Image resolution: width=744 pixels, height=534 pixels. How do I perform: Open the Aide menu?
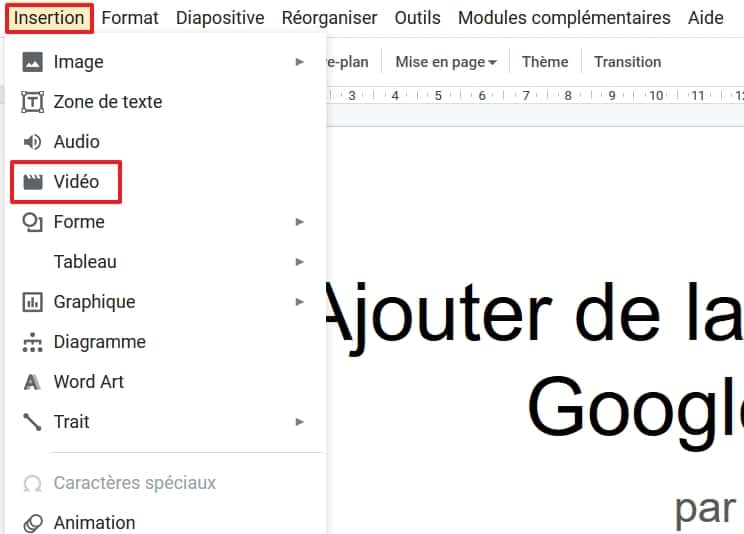click(706, 18)
